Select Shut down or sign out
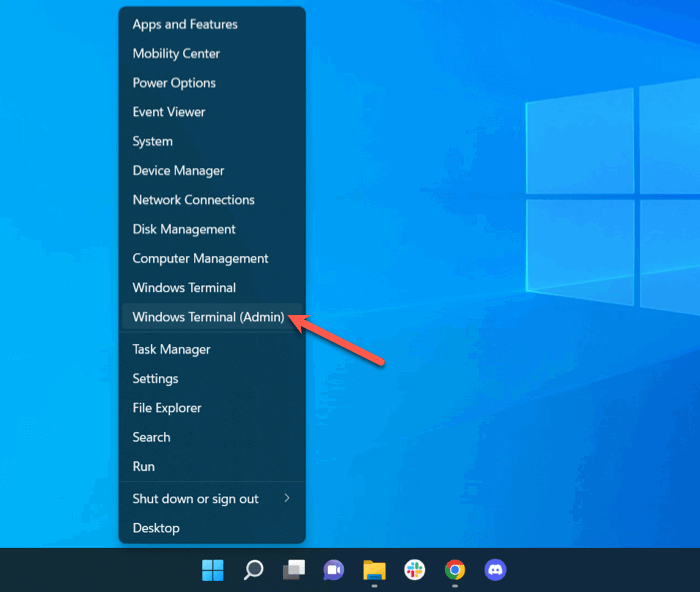This screenshot has height=592, width=700. click(x=212, y=499)
